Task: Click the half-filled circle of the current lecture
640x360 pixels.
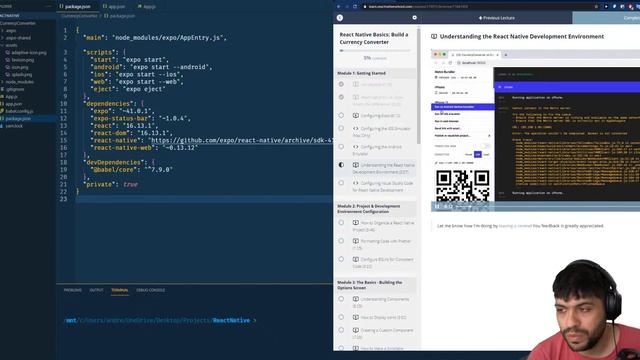Action: 341,165
